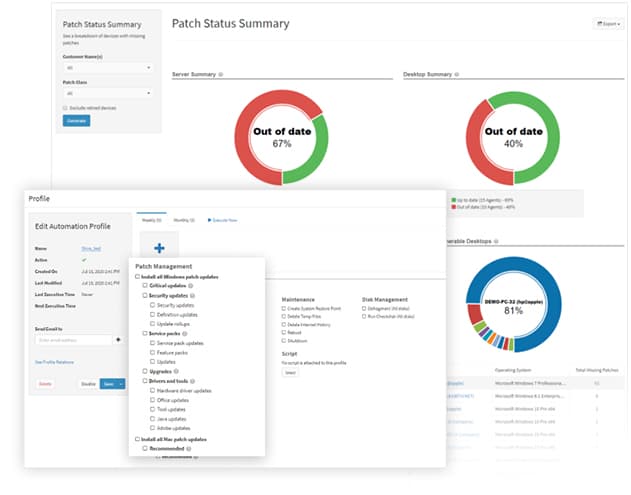Click the Server Summary info icon
Viewport: 631px width, 495px height.
click(220, 74)
